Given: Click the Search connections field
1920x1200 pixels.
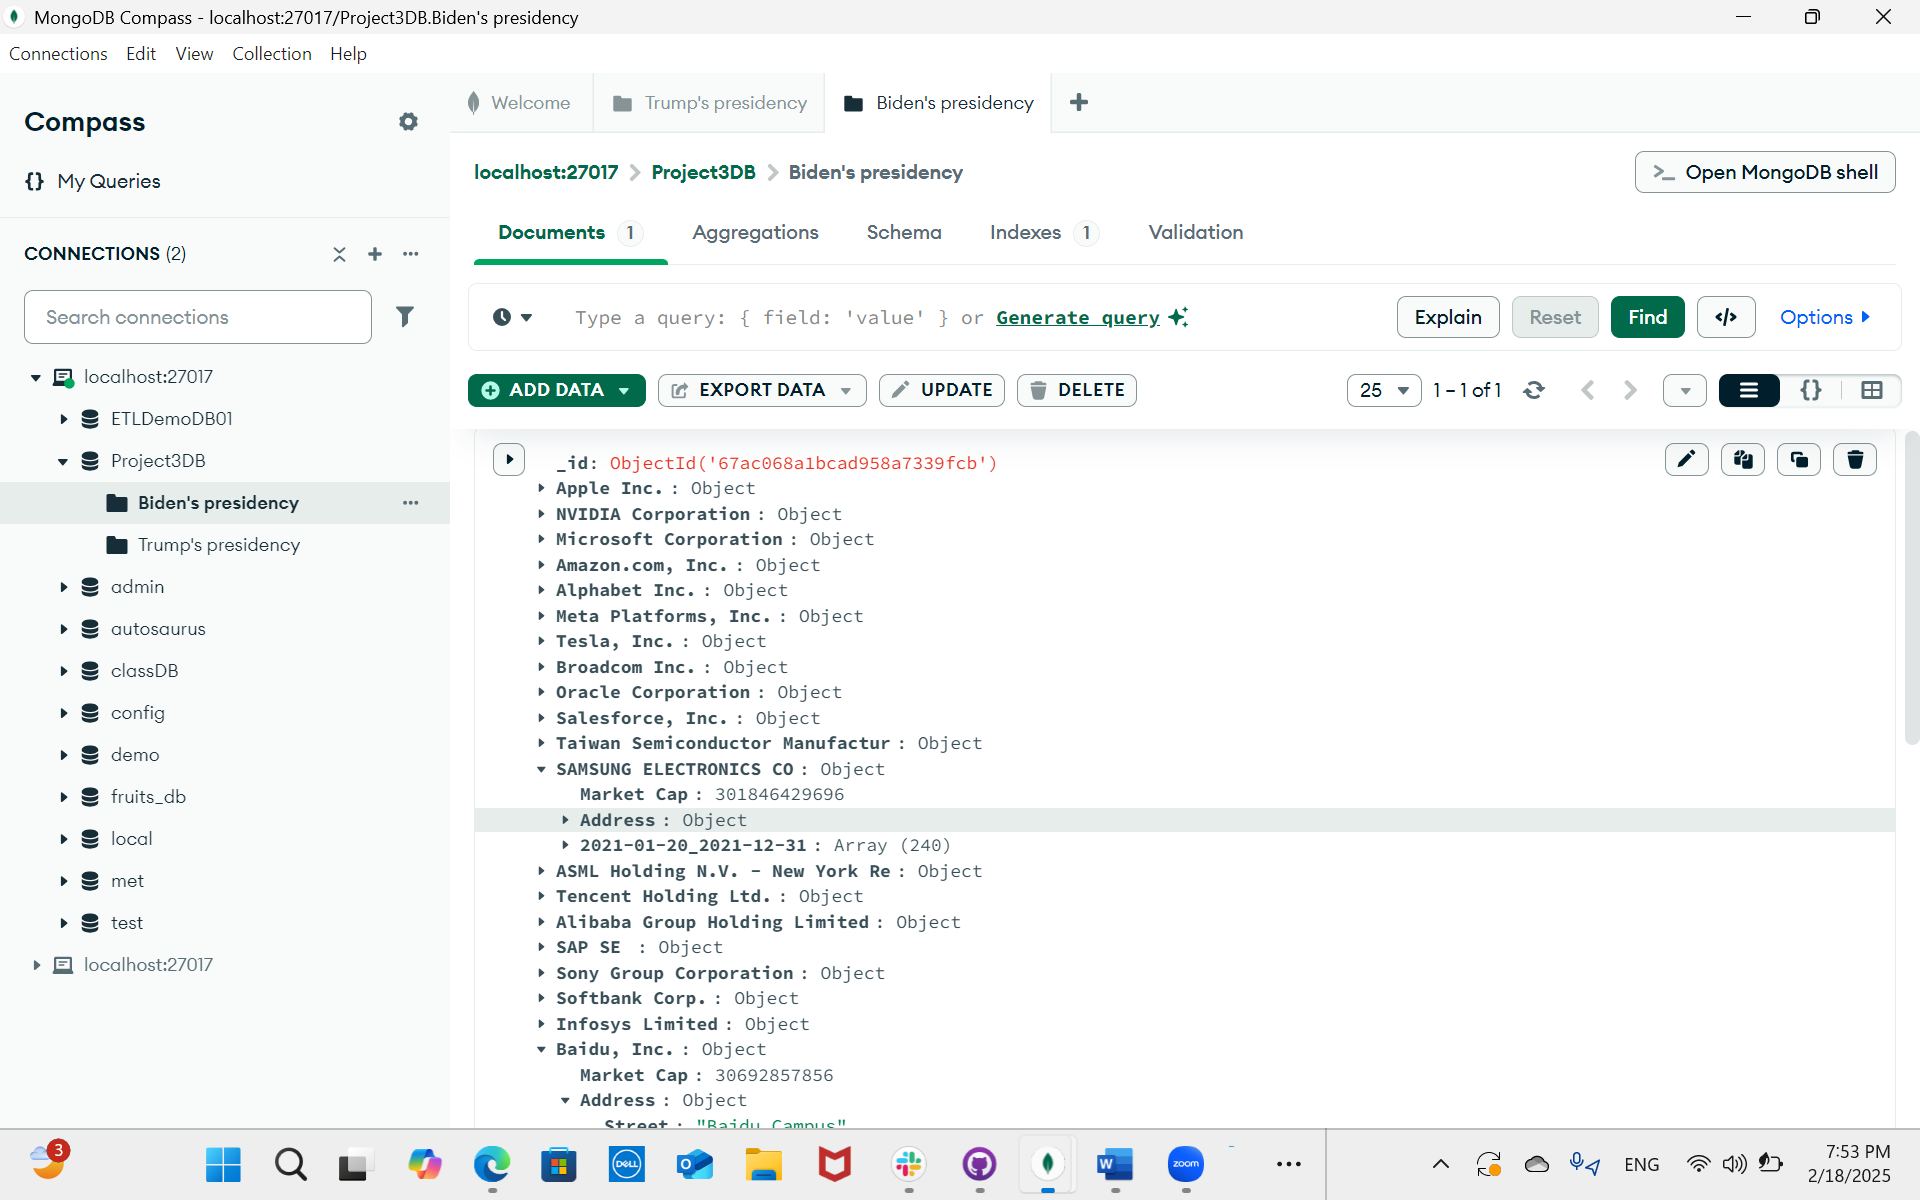Looking at the screenshot, I should [x=197, y=316].
